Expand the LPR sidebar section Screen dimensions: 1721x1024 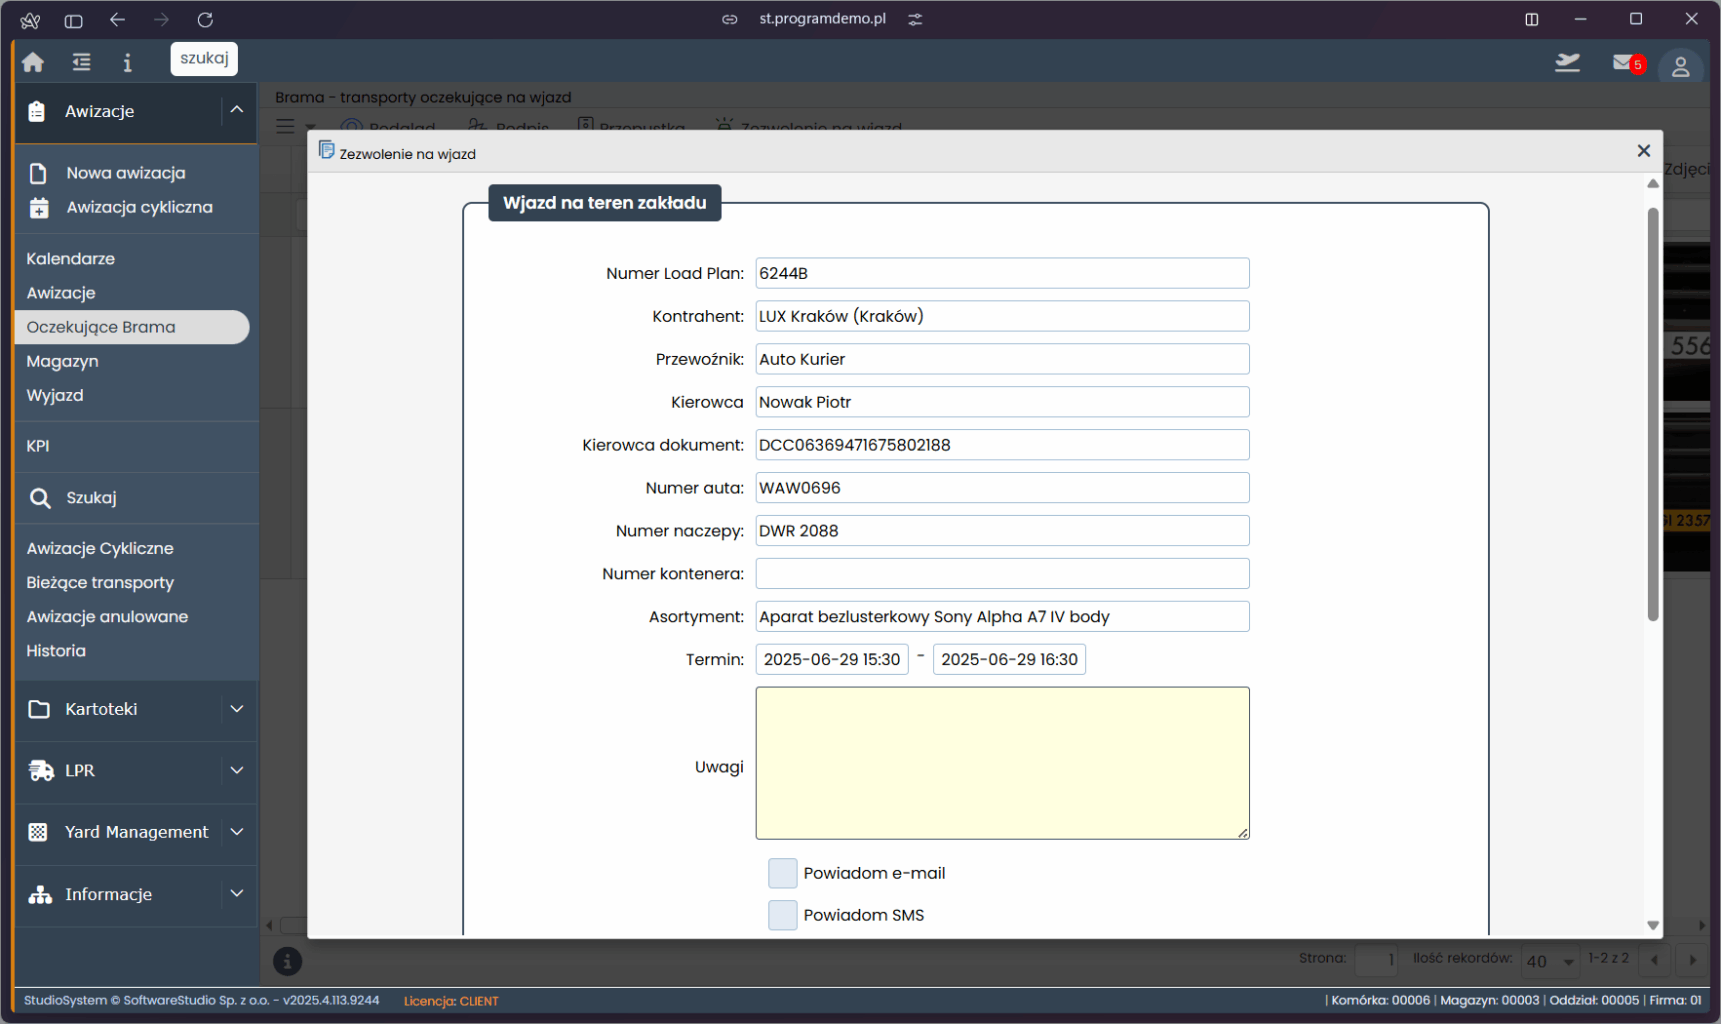coord(237,771)
